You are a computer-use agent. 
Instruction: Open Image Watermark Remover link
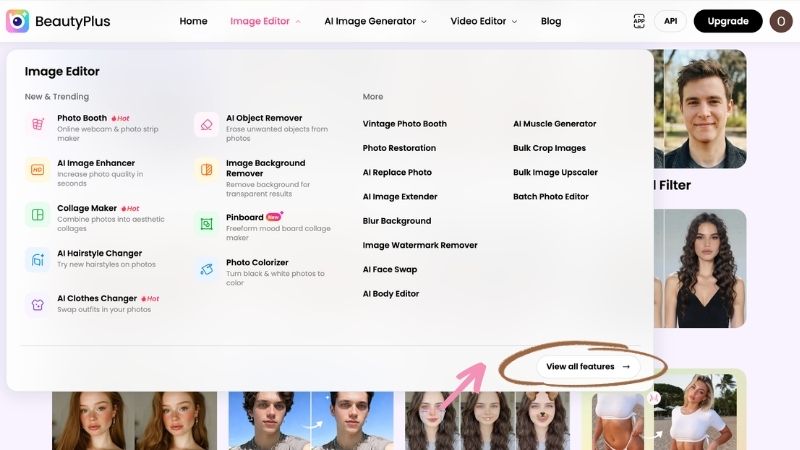click(420, 245)
